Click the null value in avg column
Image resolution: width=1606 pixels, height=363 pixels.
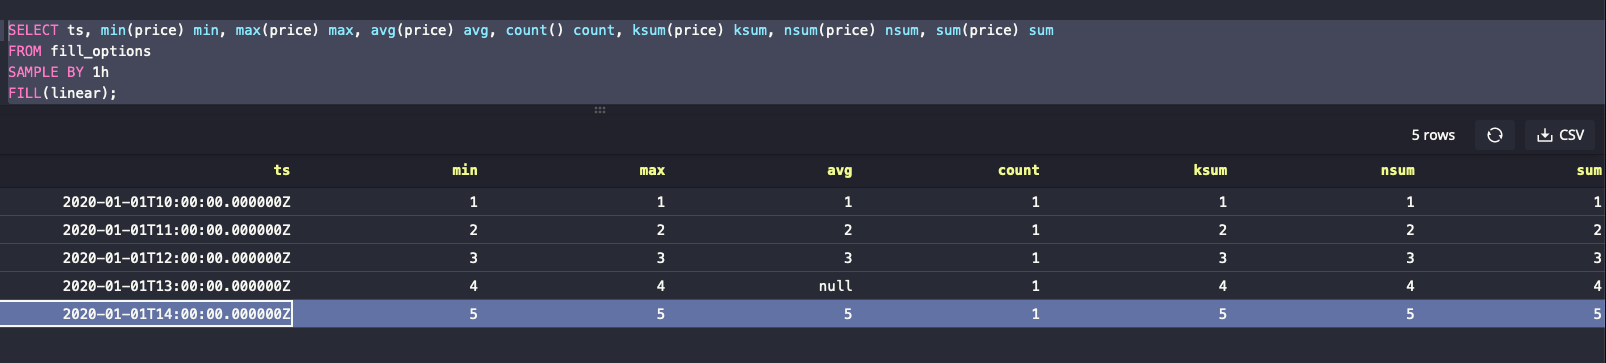835,286
